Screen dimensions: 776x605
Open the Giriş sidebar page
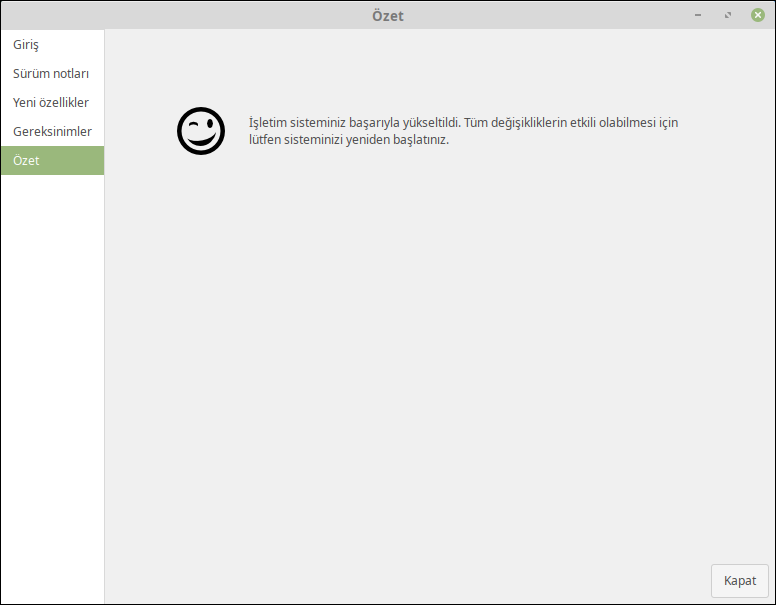coord(52,45)
